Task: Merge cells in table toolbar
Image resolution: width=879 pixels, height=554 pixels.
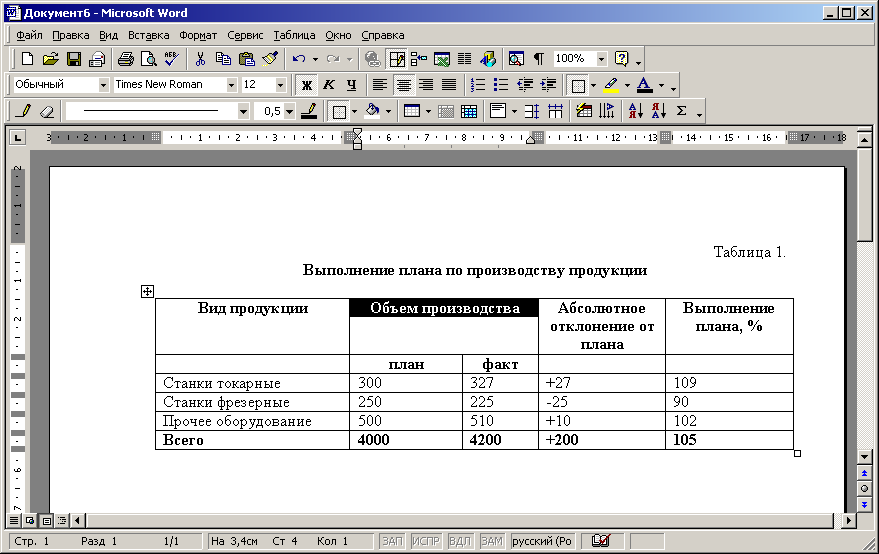Action: coord(446,111)
